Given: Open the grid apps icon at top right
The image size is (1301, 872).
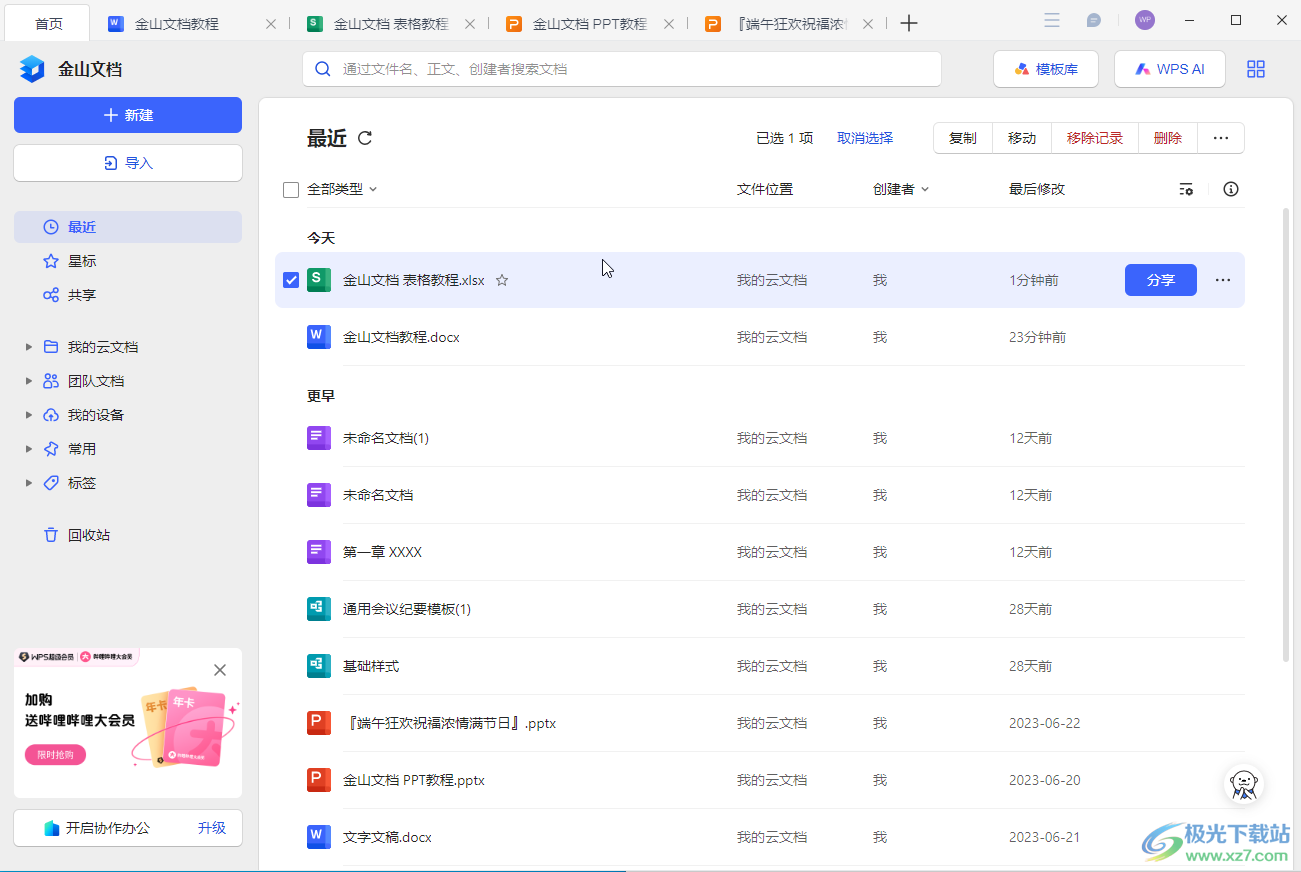Looking at the screenshot, I should (1256, 69).
